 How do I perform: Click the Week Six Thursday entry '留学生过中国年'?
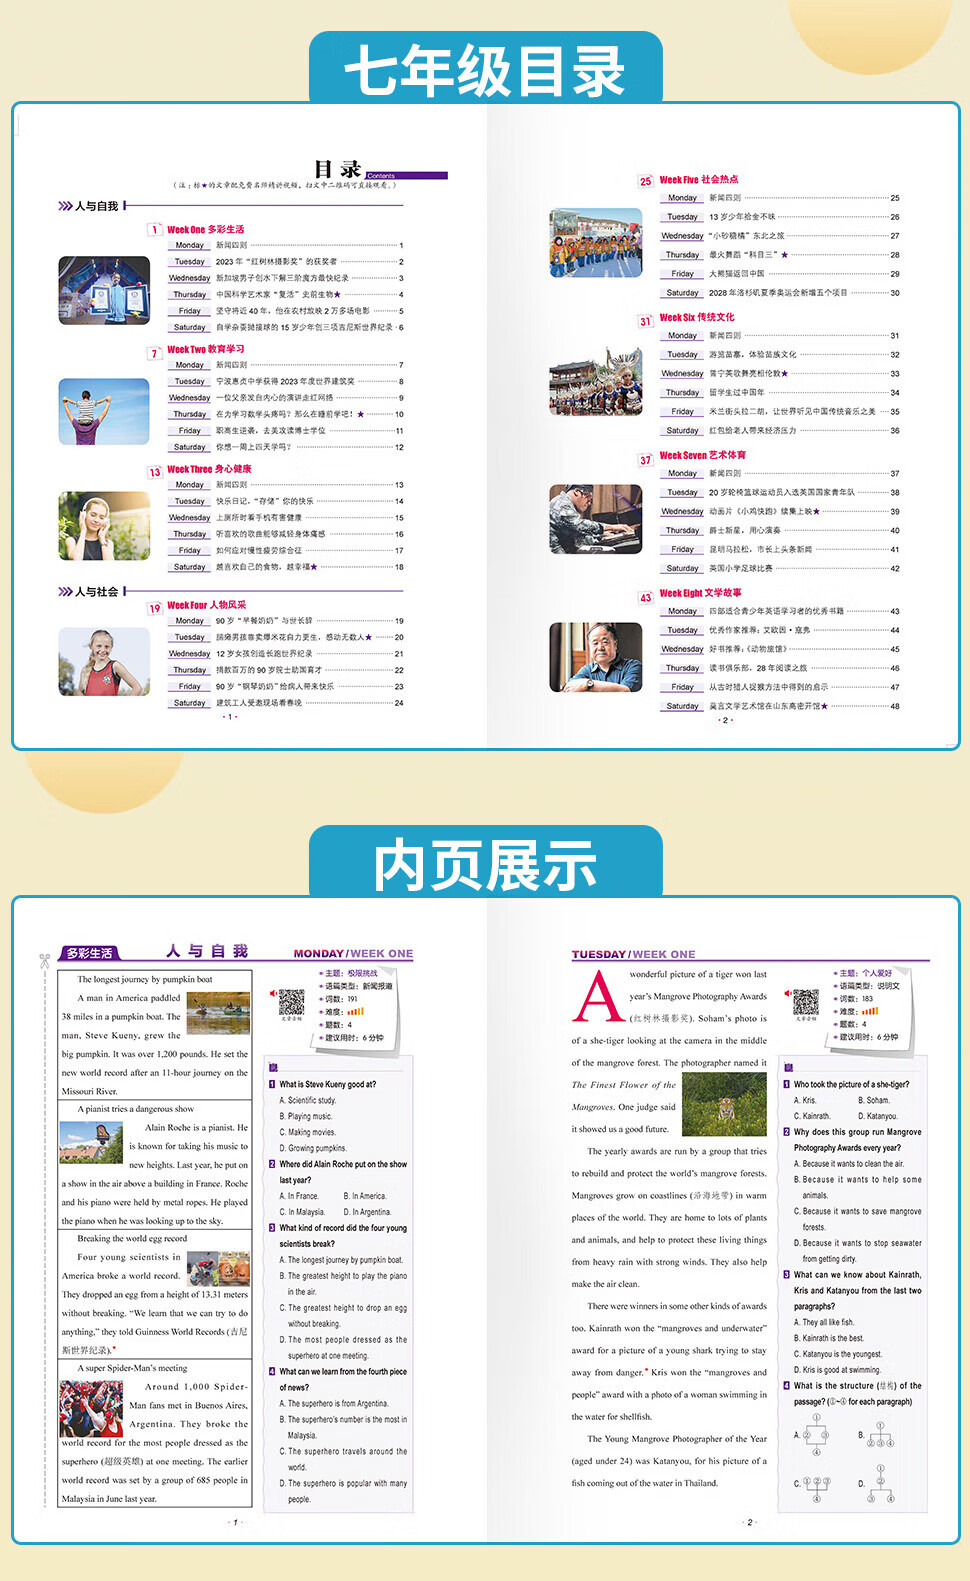(737, 392)
